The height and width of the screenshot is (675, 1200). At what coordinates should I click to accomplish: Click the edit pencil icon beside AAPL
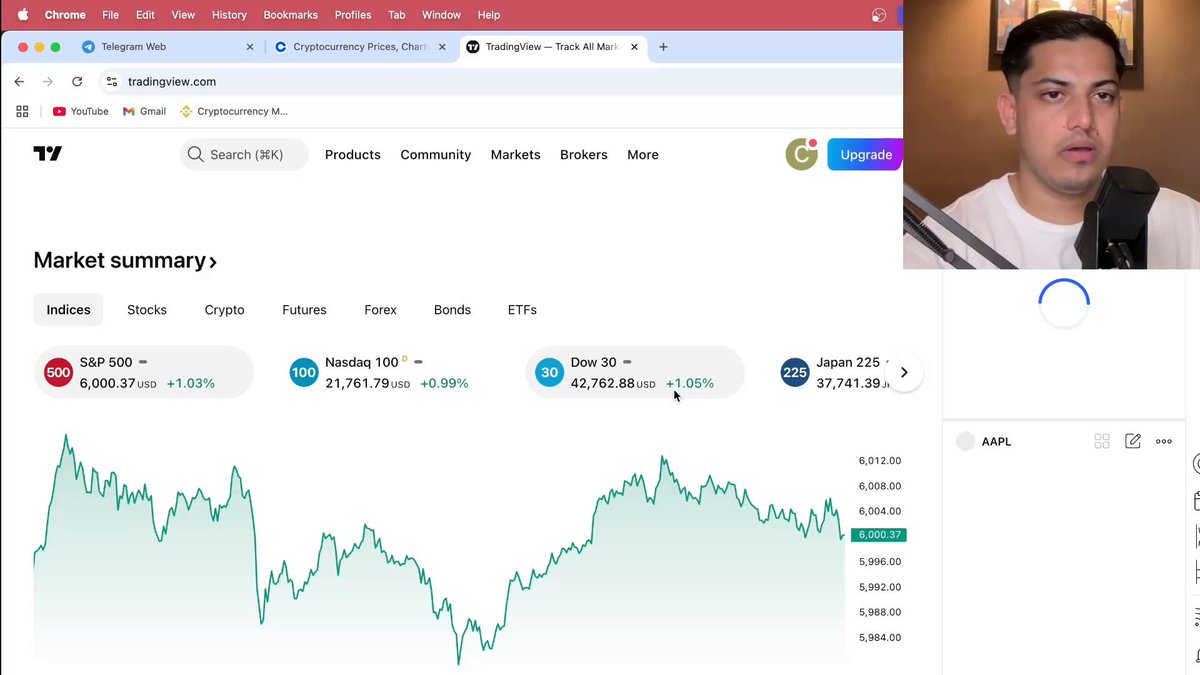tap(1133, 441)
